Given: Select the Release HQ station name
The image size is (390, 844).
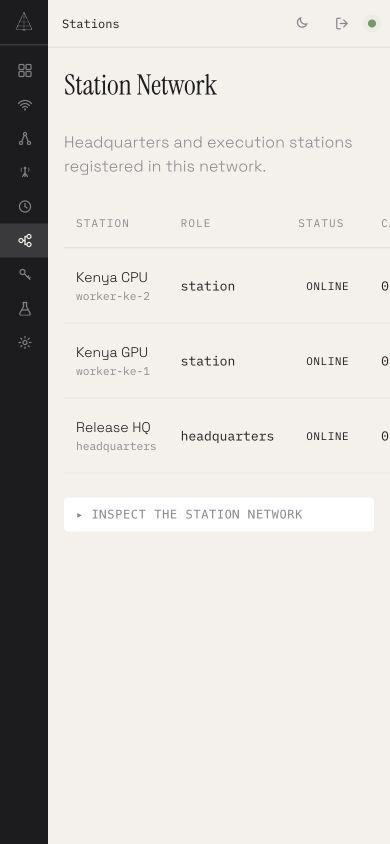Looking at the screenshot, I should tap(113, 427).
